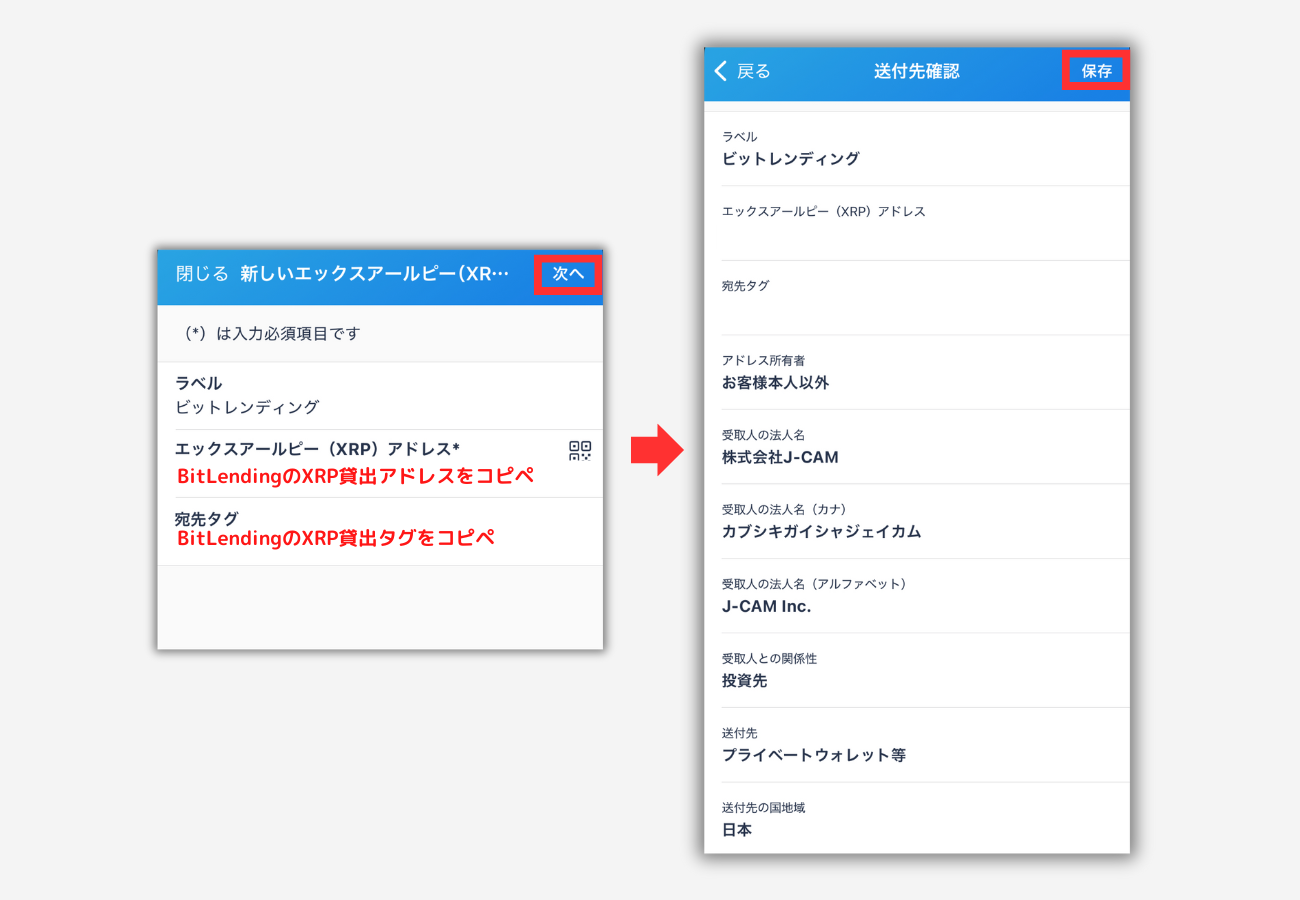Tap 閉じる to dismiss the form
The height and width of the screenshot is (900, 1300).
(202, 273)
